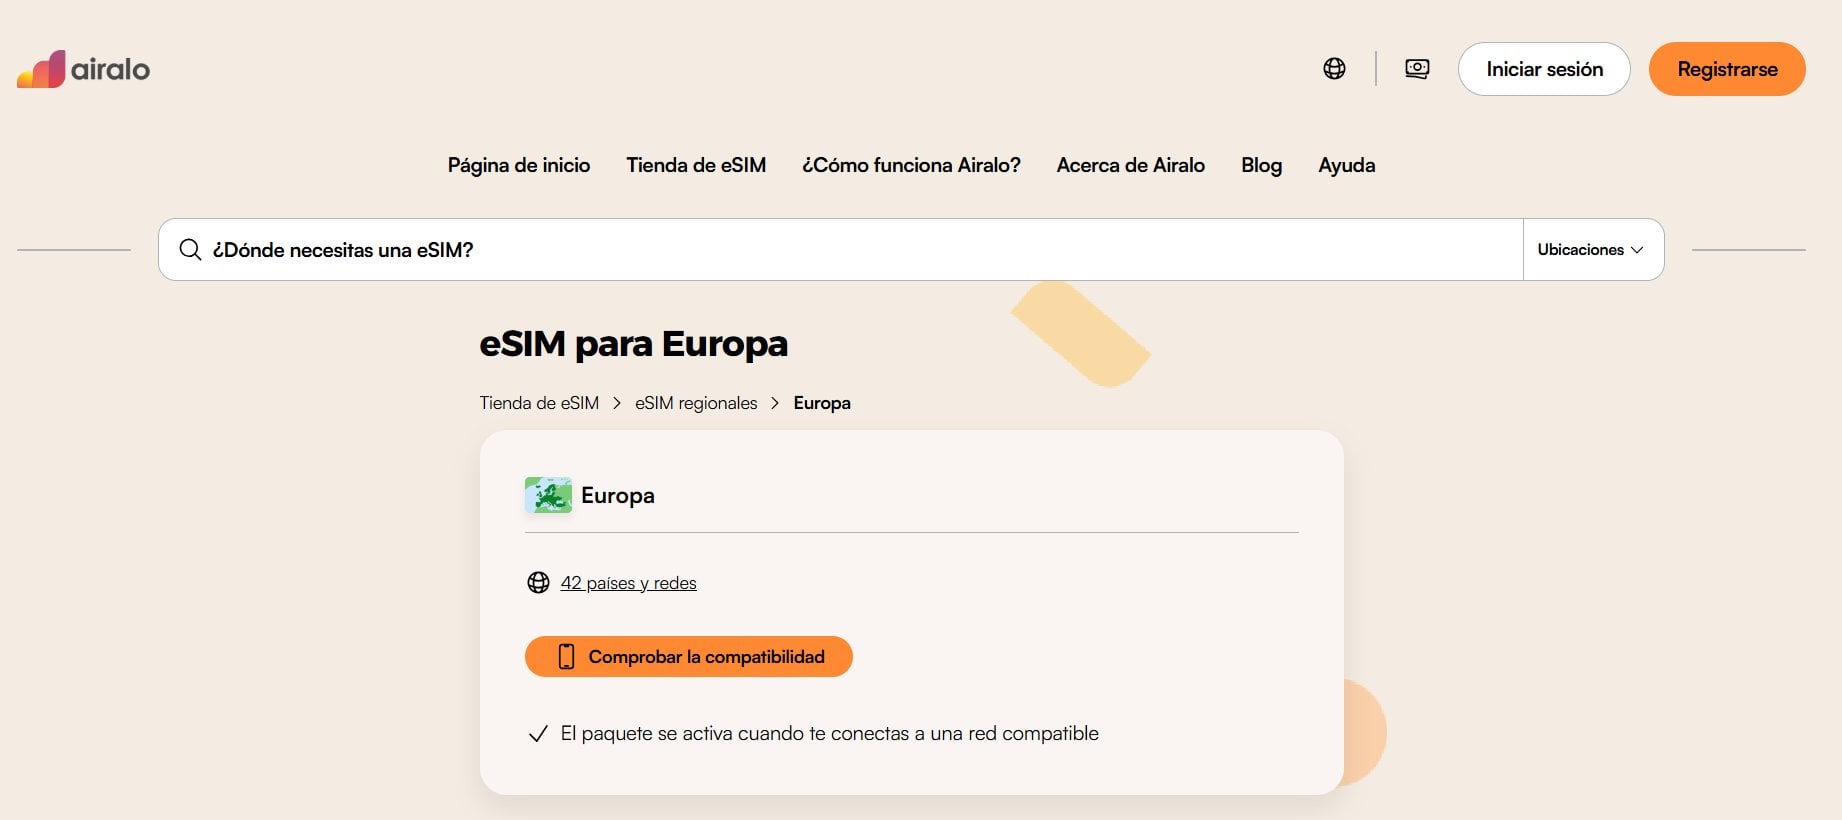Visit the Blog
The image size is (1842, 820).
[x=1261, y=165]
